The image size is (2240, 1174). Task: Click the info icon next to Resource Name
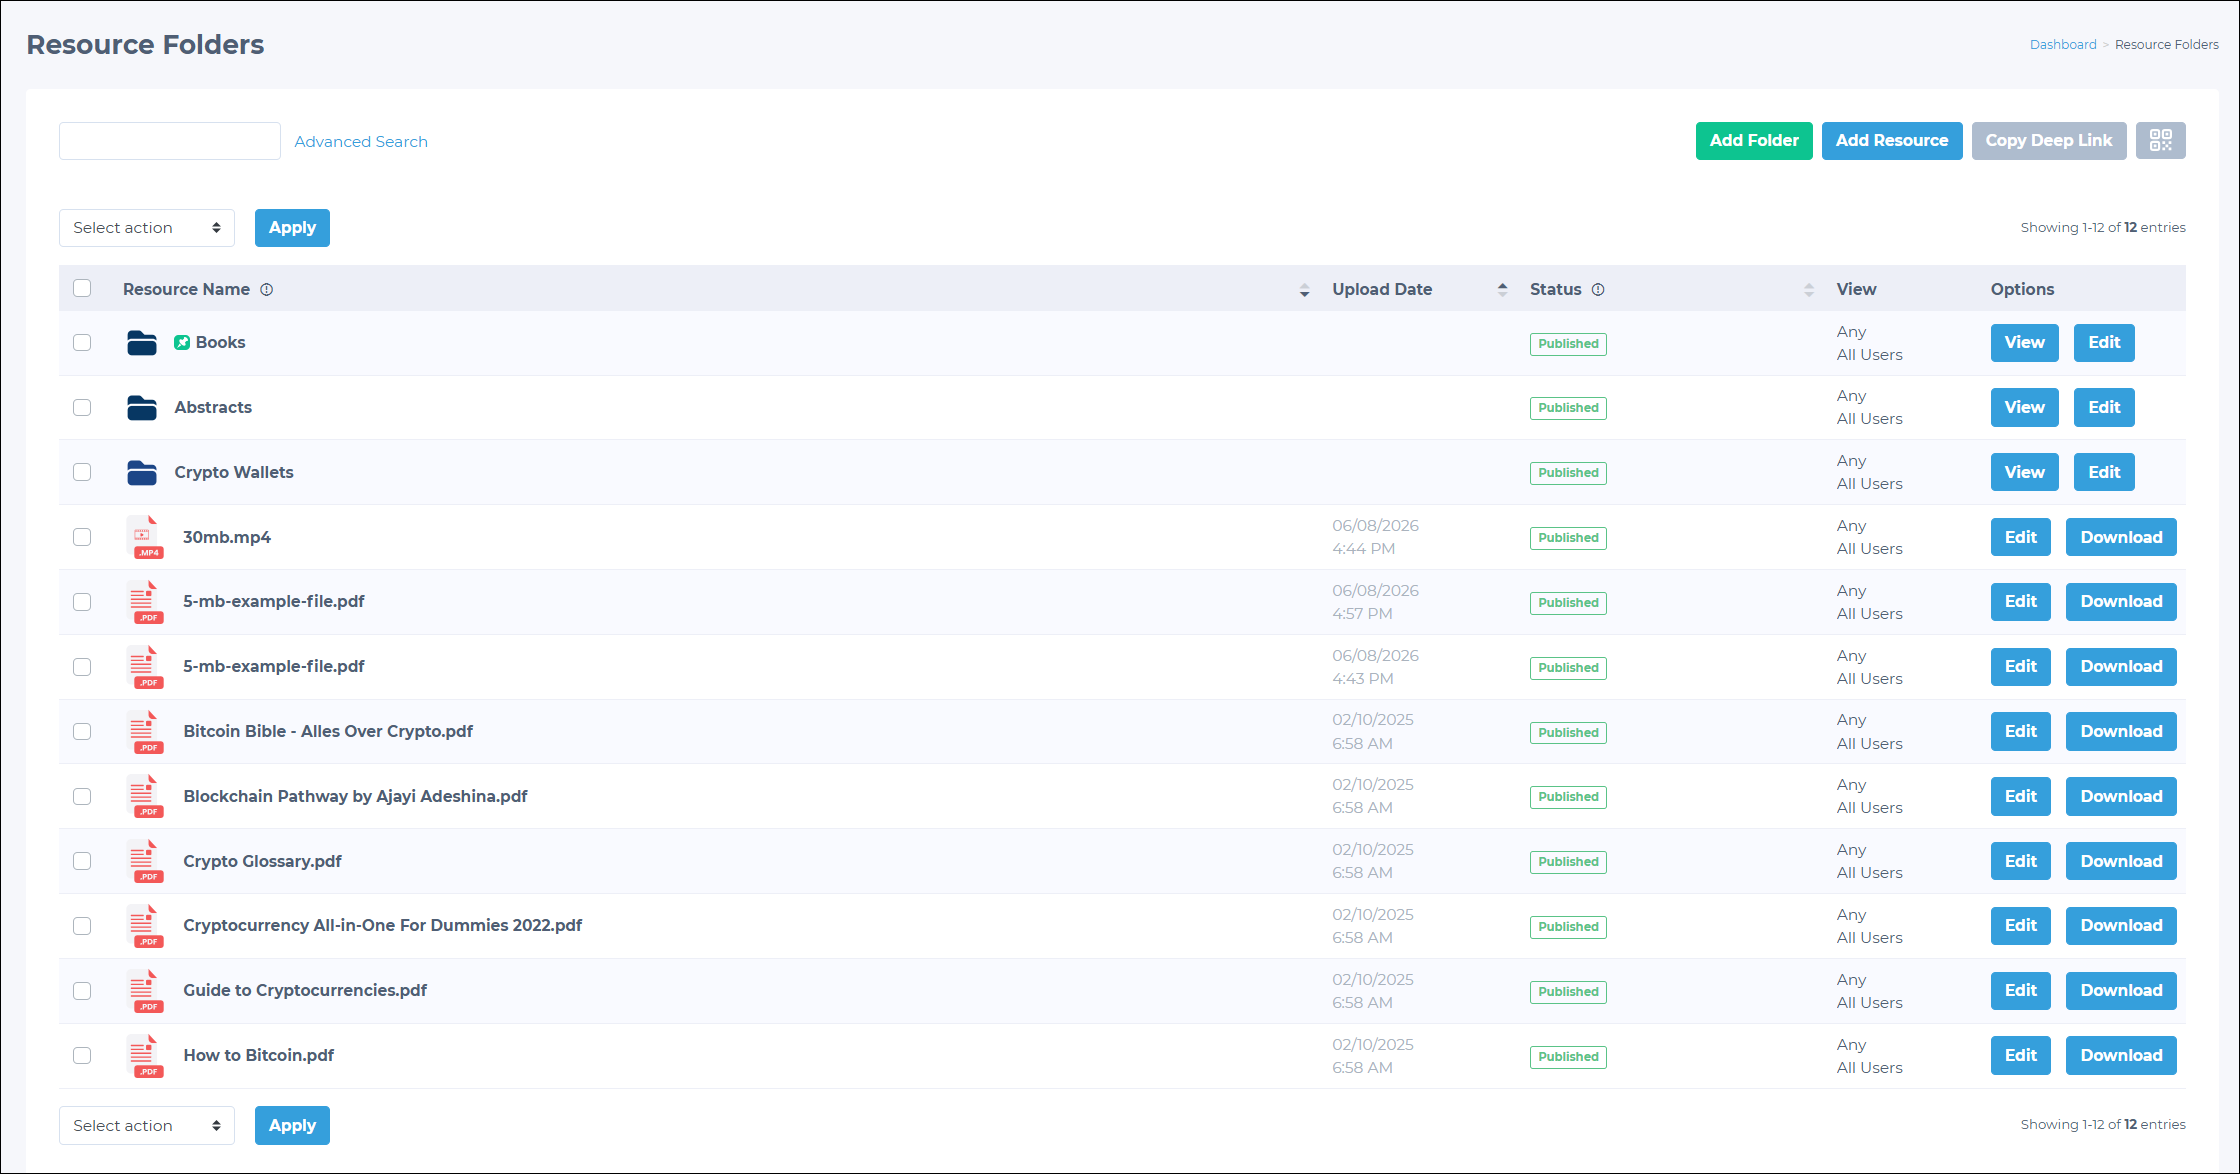click(x=267, y=290)
